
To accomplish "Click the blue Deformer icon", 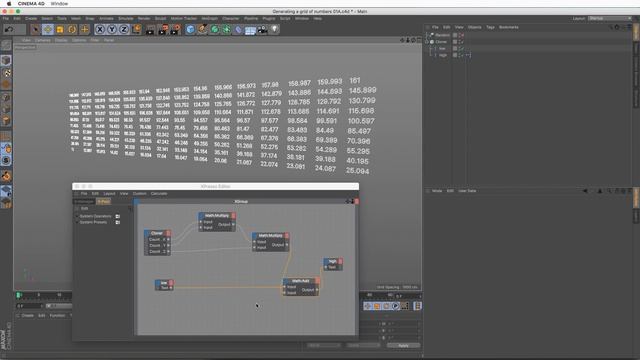I will [x=238, y=29].
